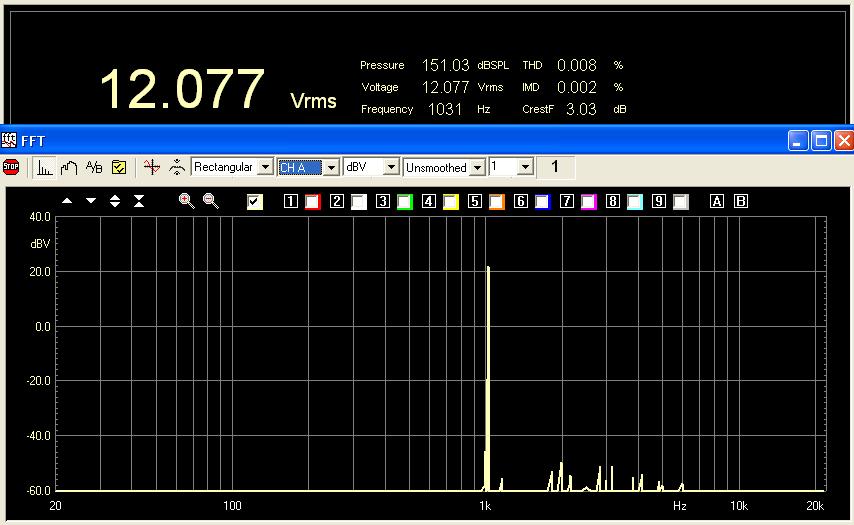This screenshot has width=854, height=525.
Task: Click the overlay A button
Action: click(716, 202)
